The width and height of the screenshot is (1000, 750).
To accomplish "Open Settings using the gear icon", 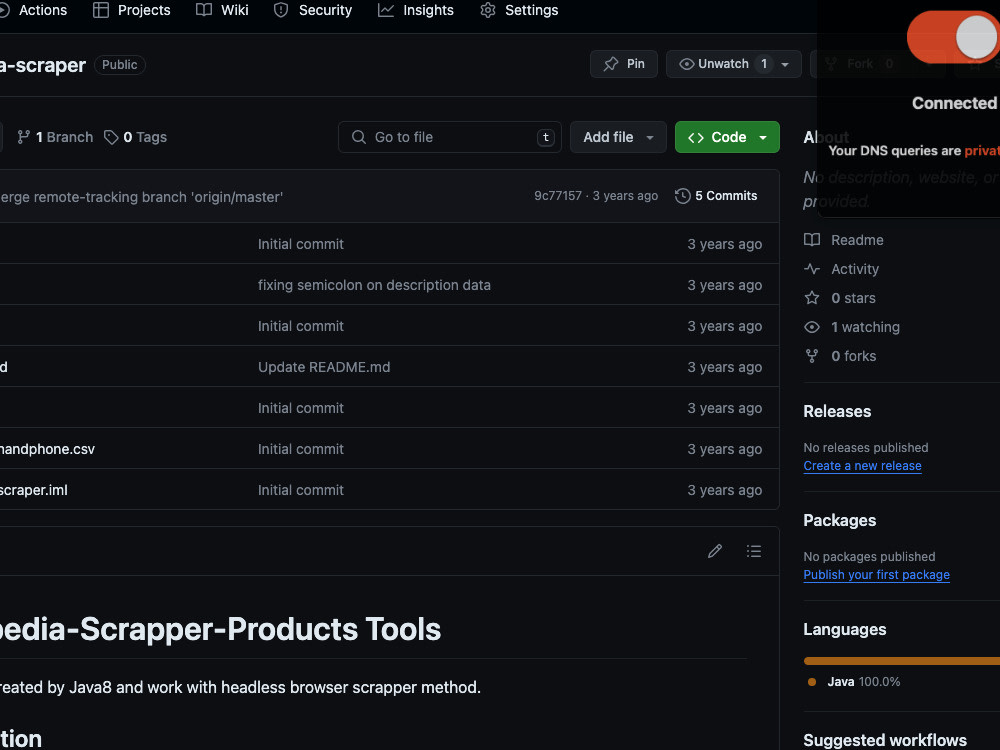I will coord(487,10).
